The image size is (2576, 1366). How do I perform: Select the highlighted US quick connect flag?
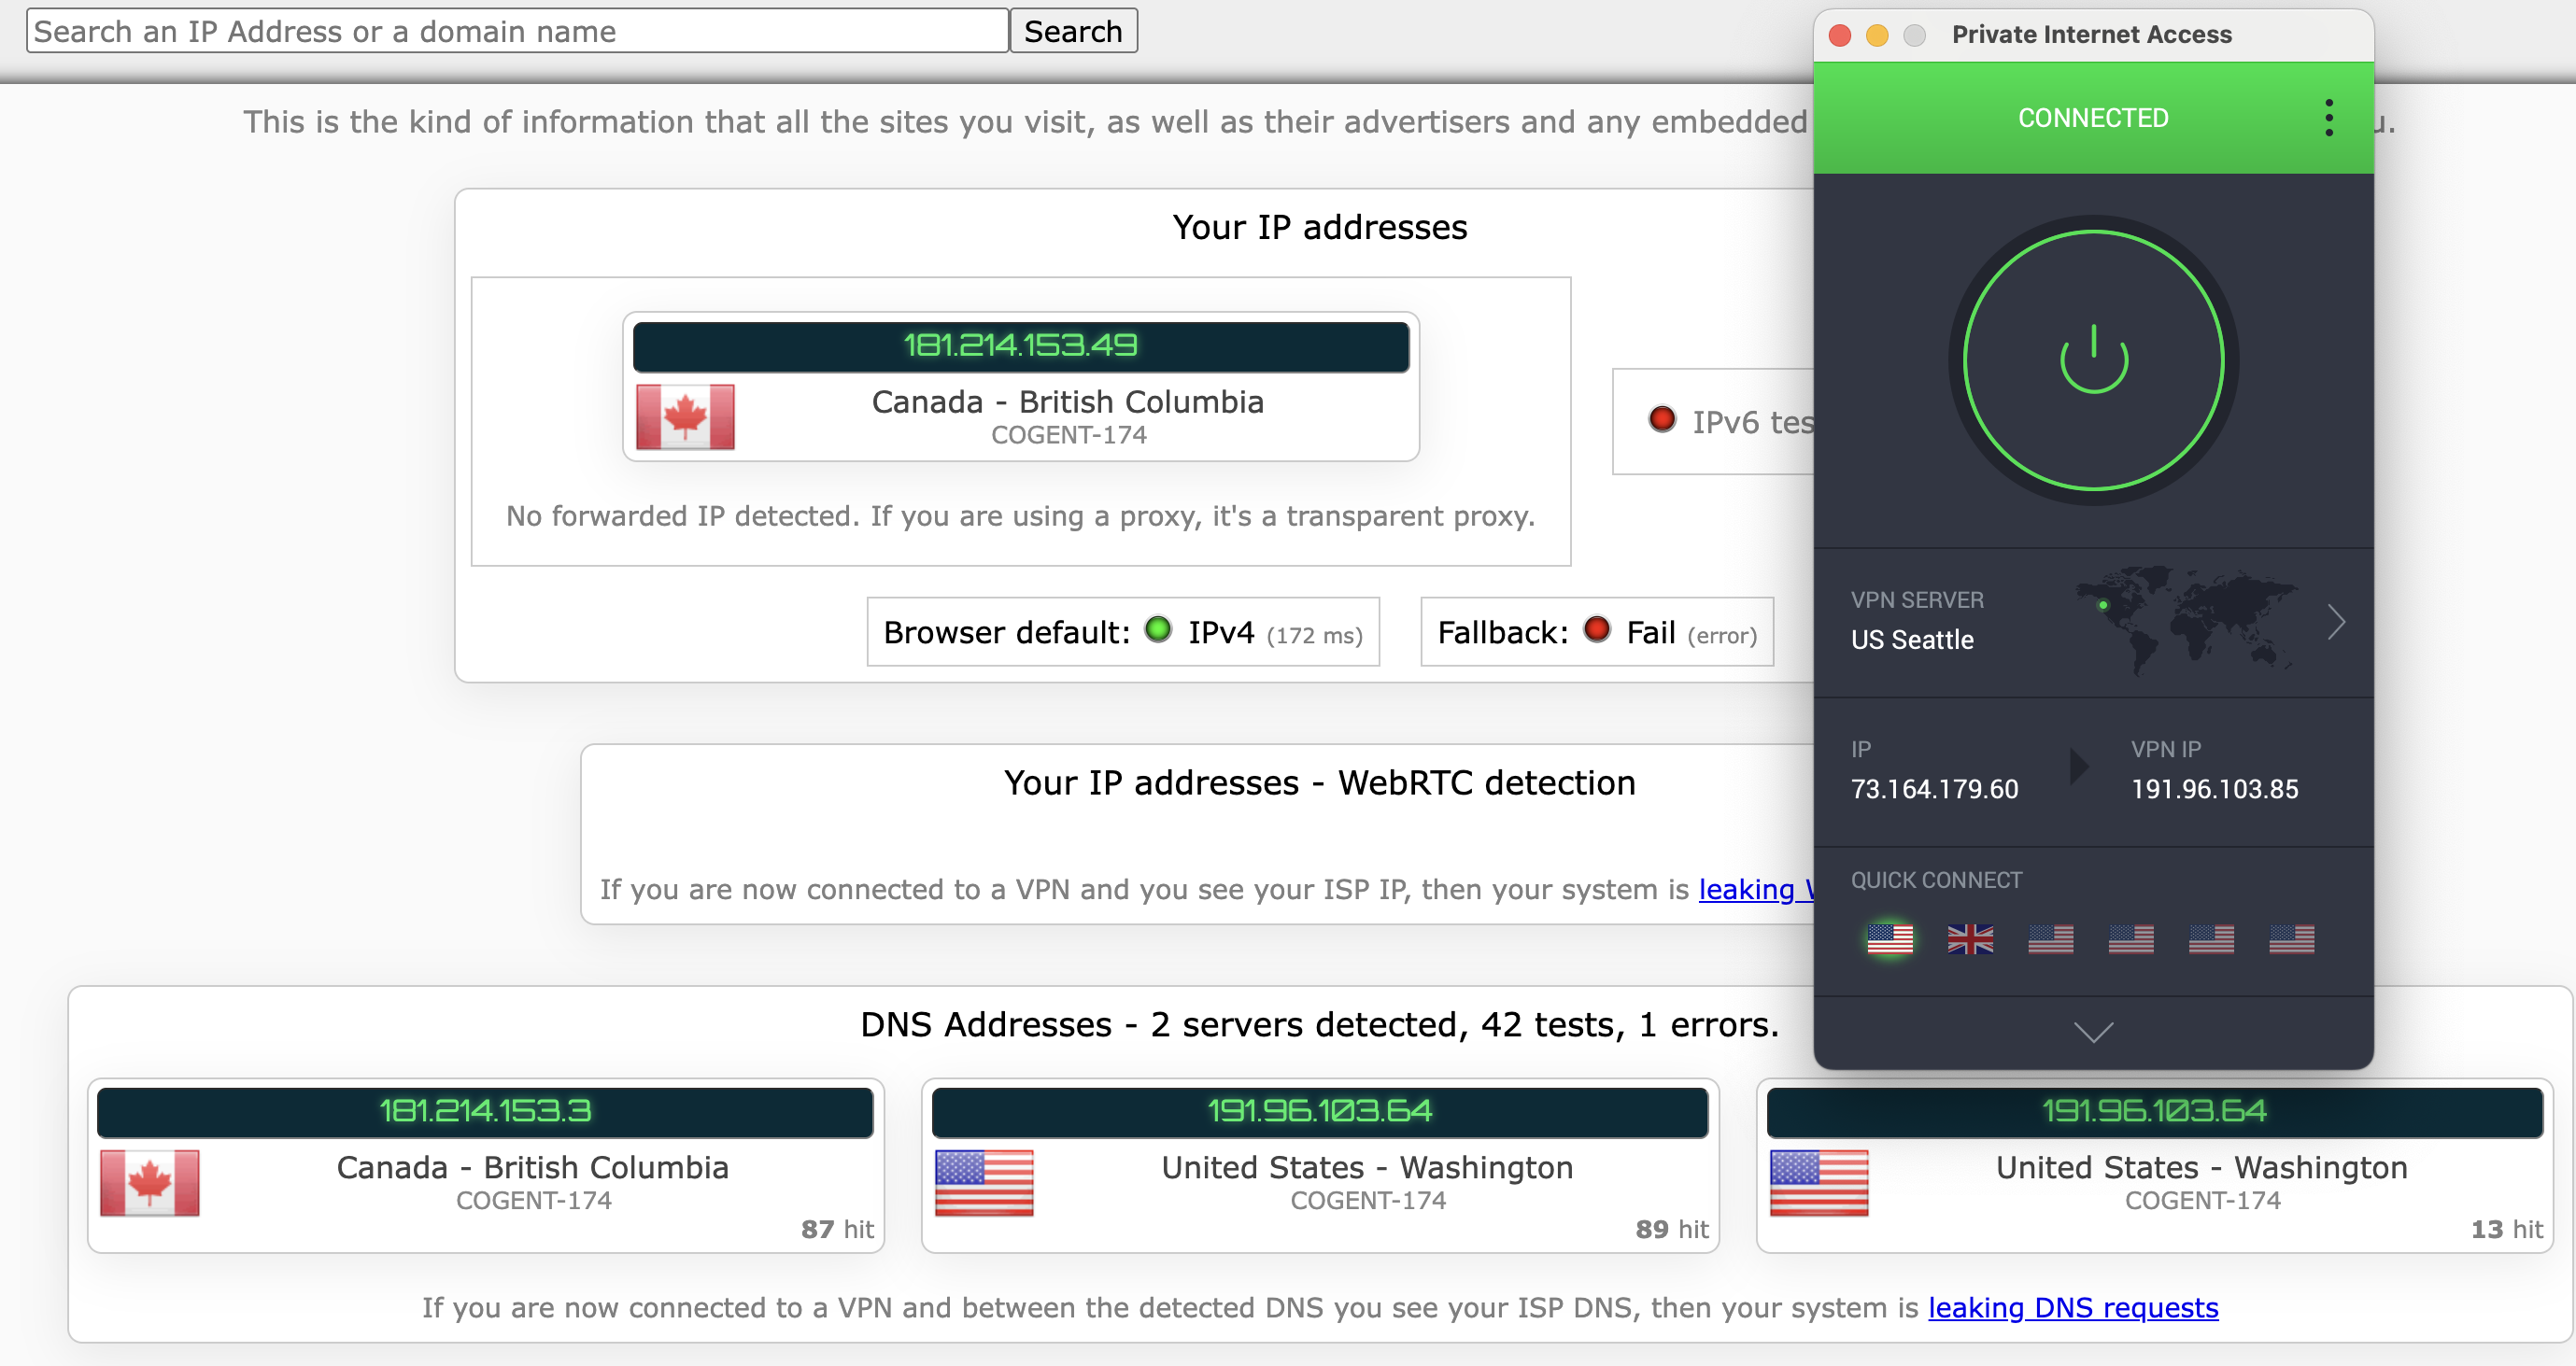pos(1892,938)
